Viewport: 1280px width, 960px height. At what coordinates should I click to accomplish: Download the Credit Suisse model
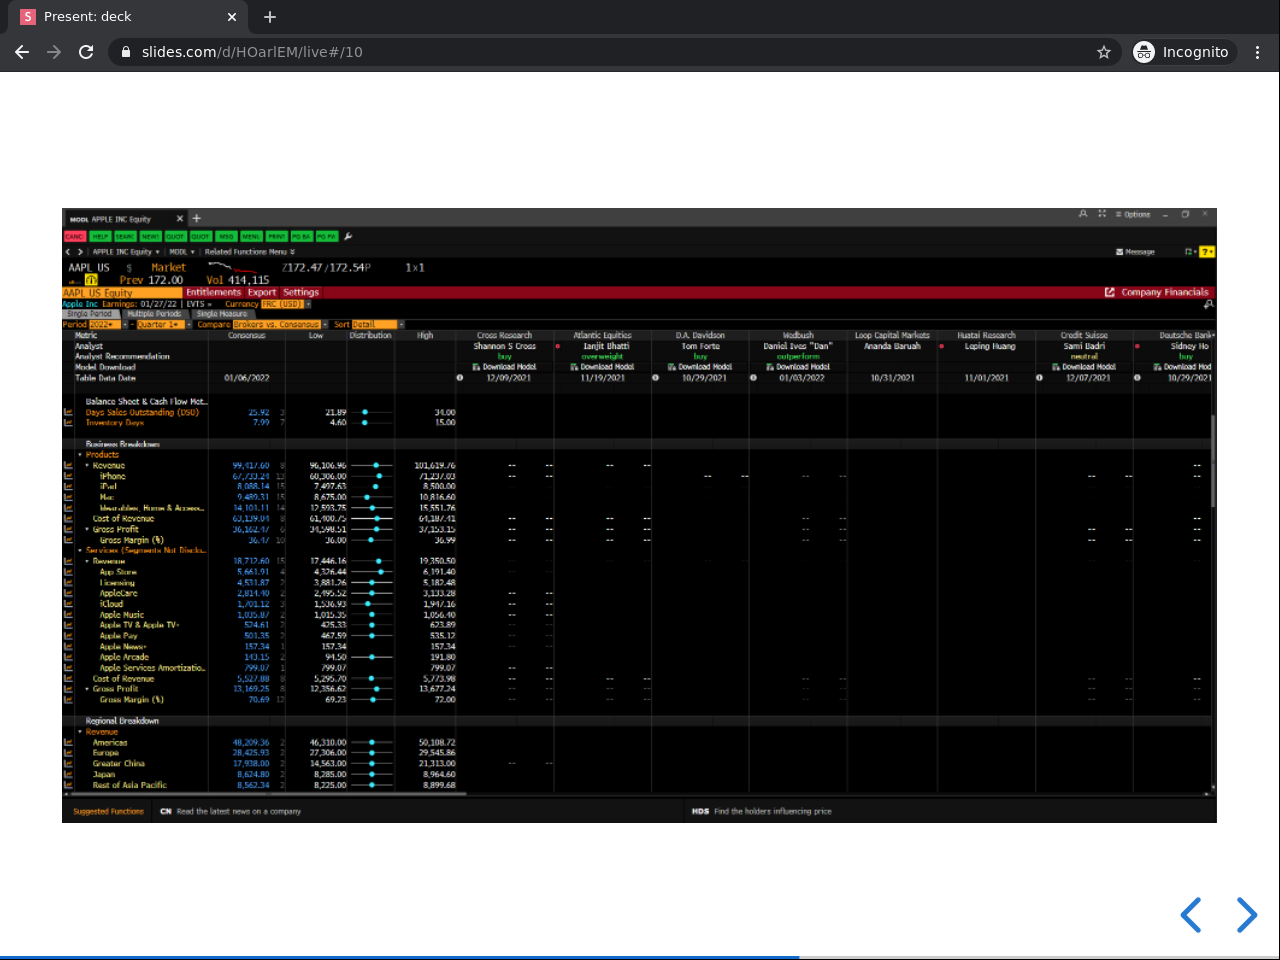tap(1084, 367)
